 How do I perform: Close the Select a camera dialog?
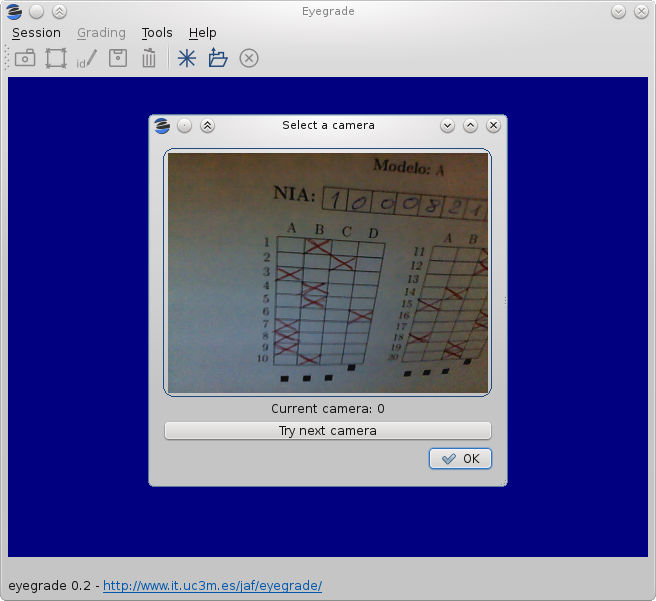coord(494,125)
